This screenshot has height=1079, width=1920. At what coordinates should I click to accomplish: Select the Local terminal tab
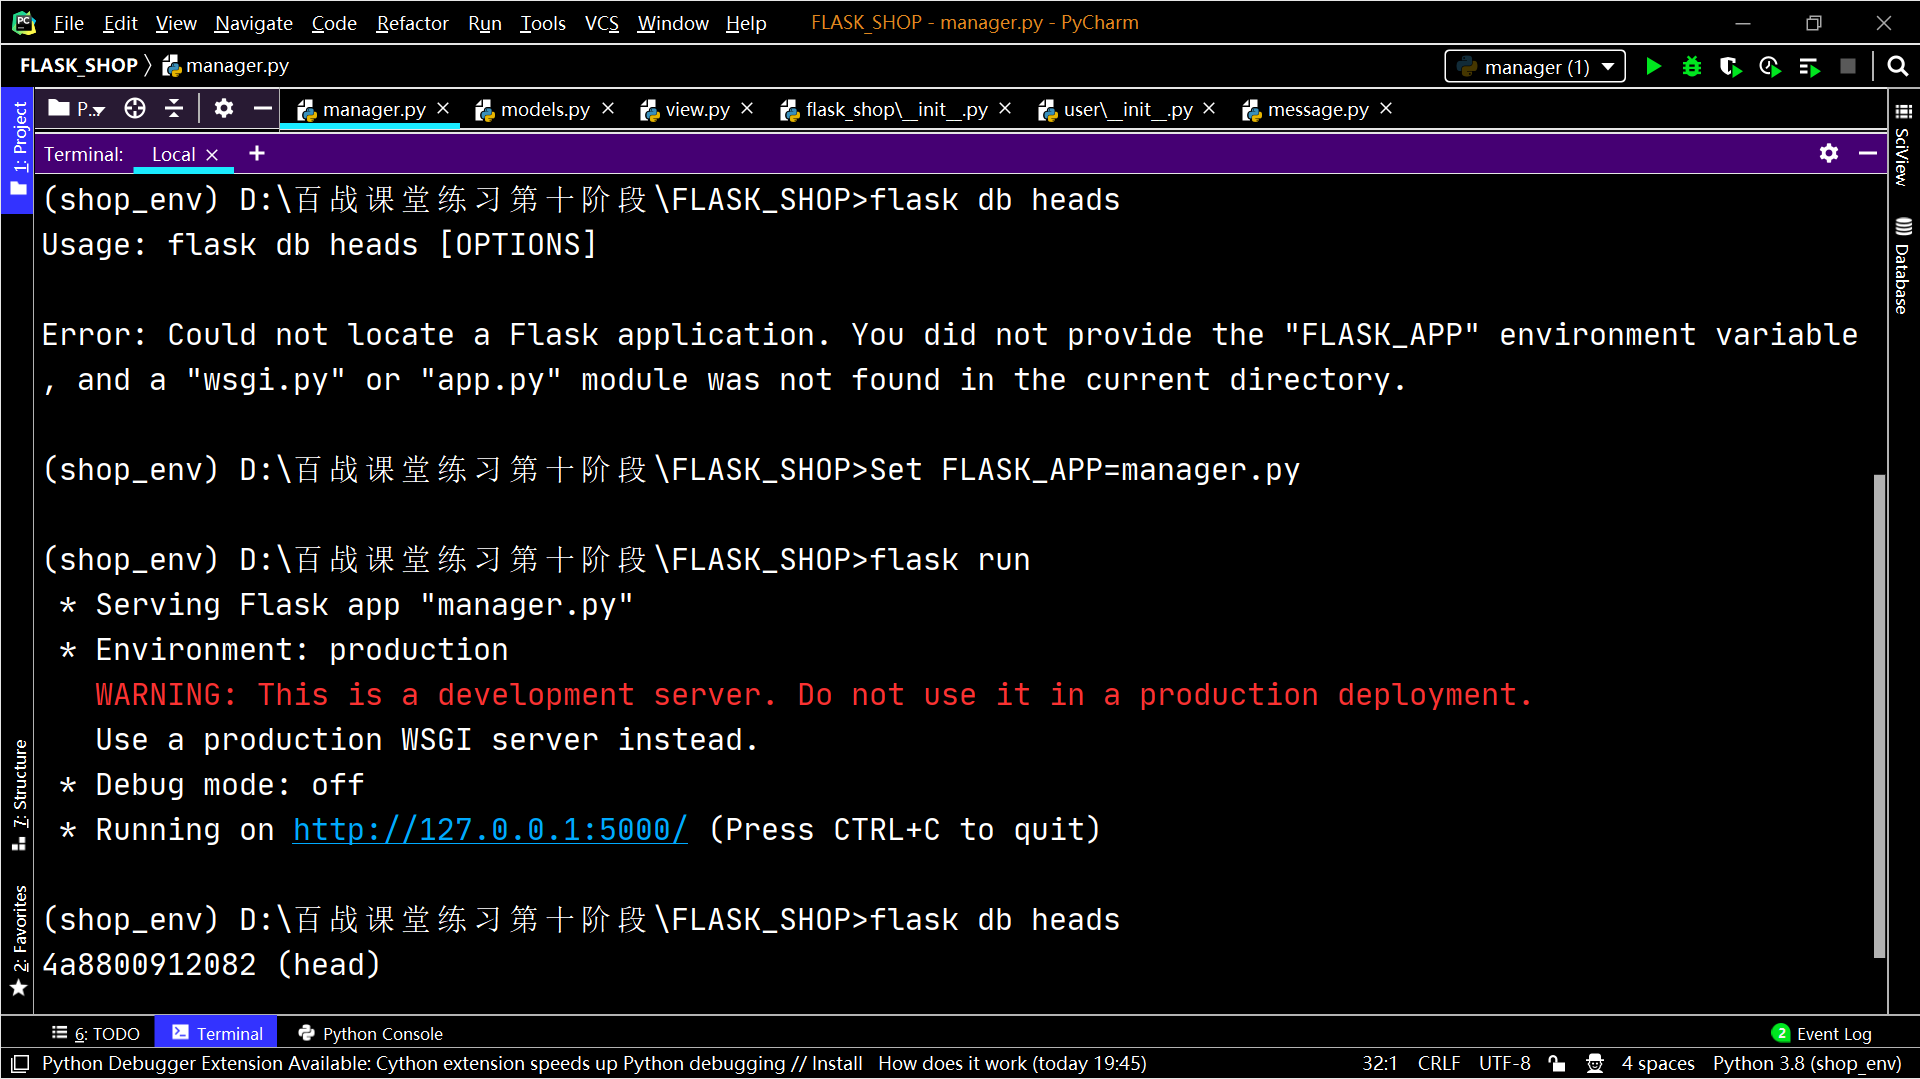coord(173,154)
